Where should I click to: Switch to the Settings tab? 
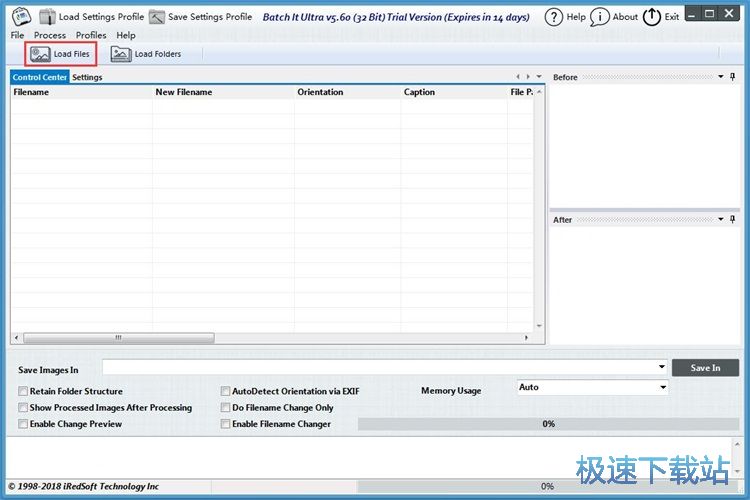tap(87, 77)
